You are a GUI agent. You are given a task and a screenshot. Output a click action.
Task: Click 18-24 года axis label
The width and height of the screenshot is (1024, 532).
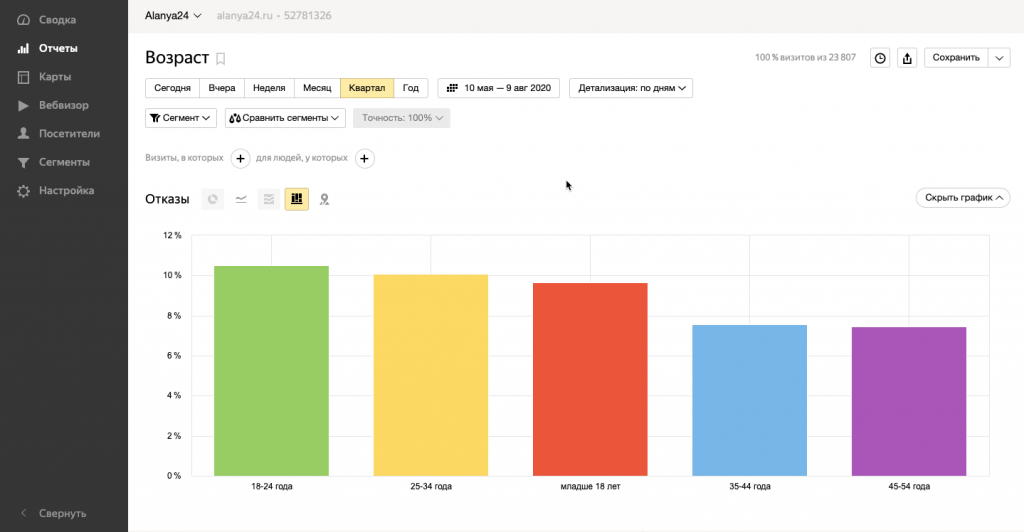click(x=272, y=486)
